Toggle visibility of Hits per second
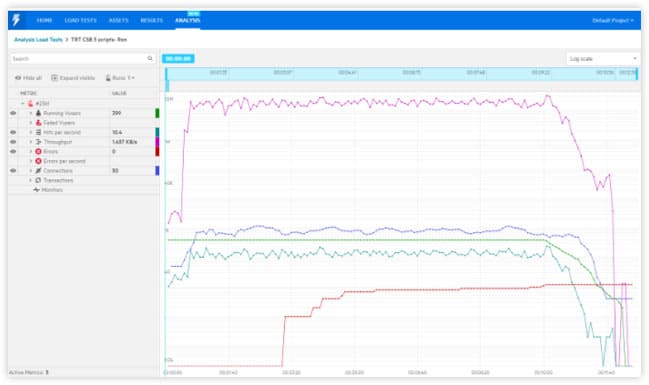This screenshot has height=385, width=649. point(13,132)
